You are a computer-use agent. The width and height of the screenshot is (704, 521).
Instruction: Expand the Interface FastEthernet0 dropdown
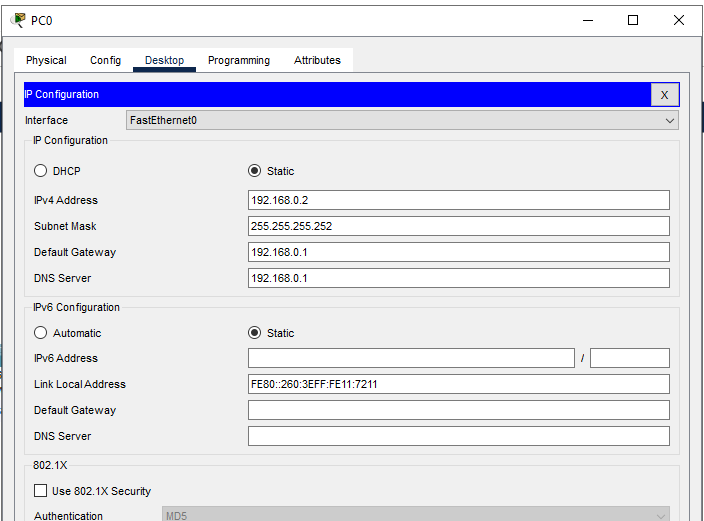[402, 120]
